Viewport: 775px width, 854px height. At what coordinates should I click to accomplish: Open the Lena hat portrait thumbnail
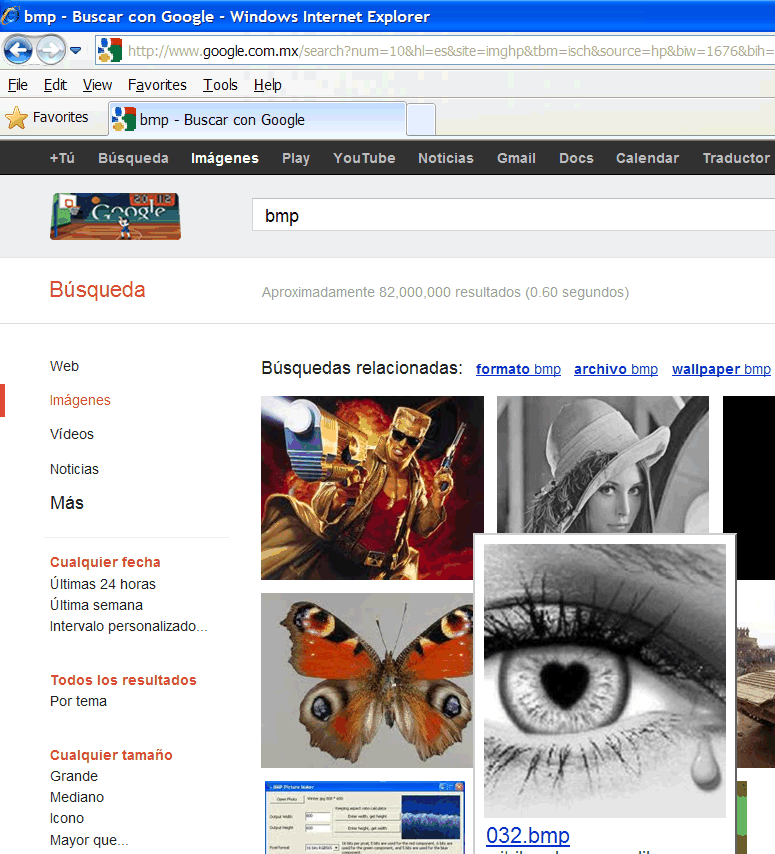[x=603, y=464]
